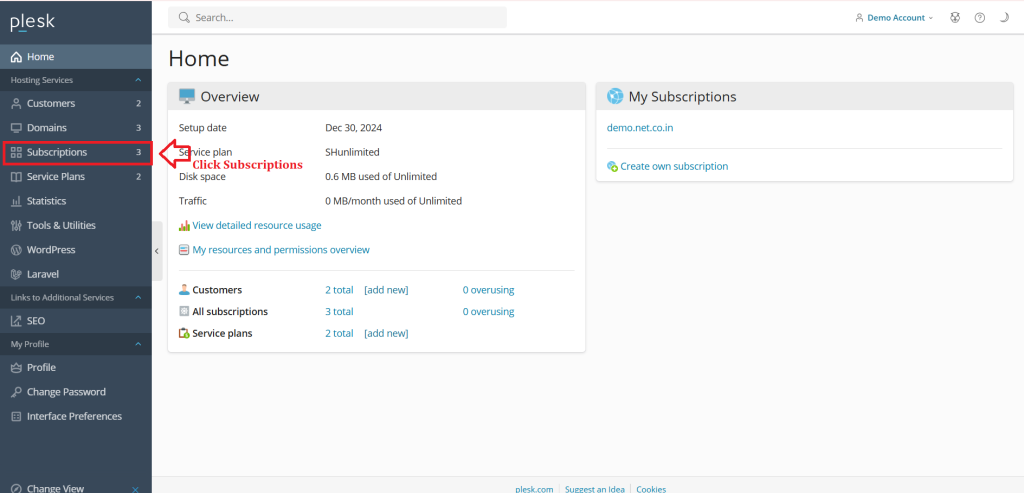Click the Create own subscription plus icon
Viewport: 1024px width, 493px height.
point(612,167)
